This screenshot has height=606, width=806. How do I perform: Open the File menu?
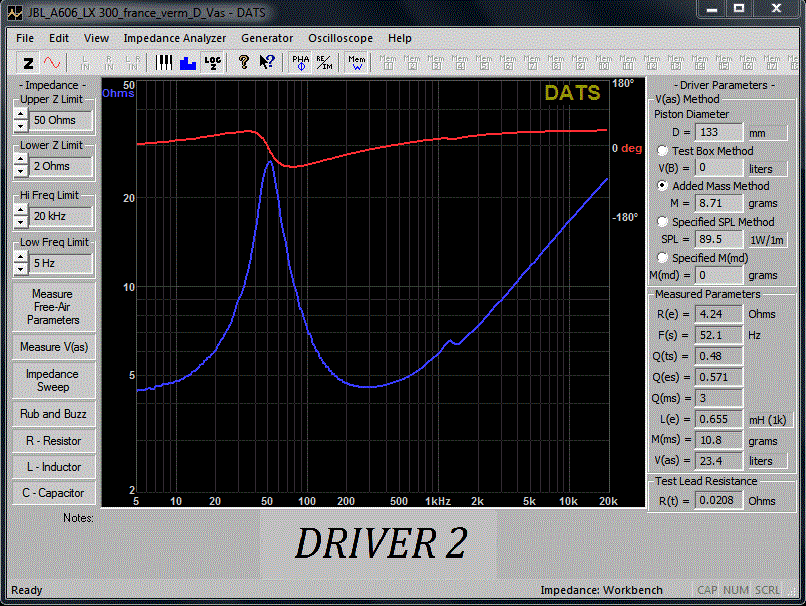(25, 38)
